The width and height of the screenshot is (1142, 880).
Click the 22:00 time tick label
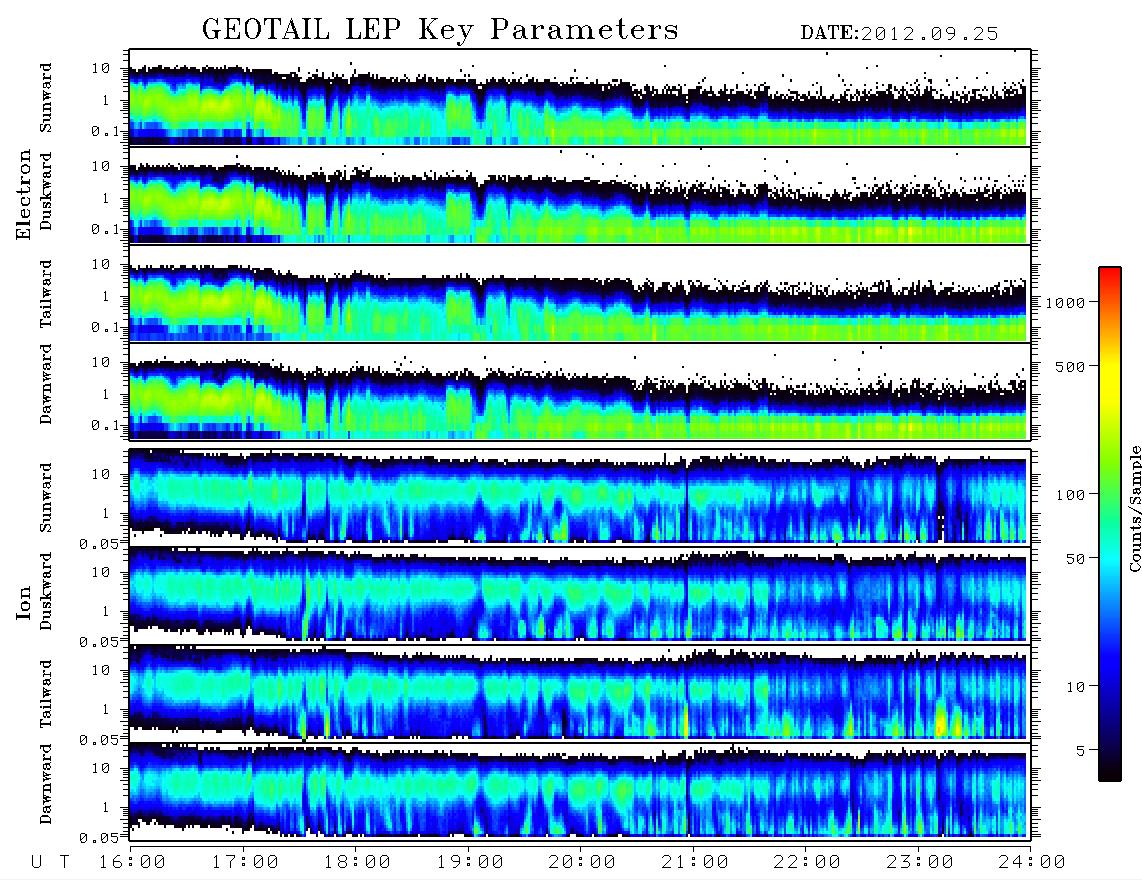808,862
